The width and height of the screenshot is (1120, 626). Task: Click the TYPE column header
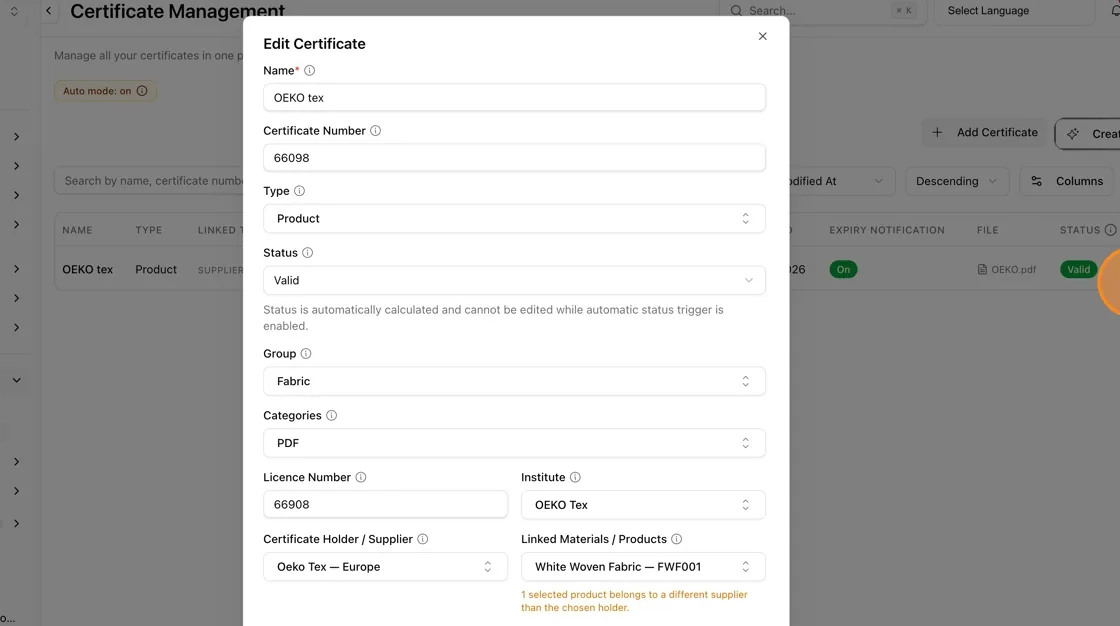149,230
